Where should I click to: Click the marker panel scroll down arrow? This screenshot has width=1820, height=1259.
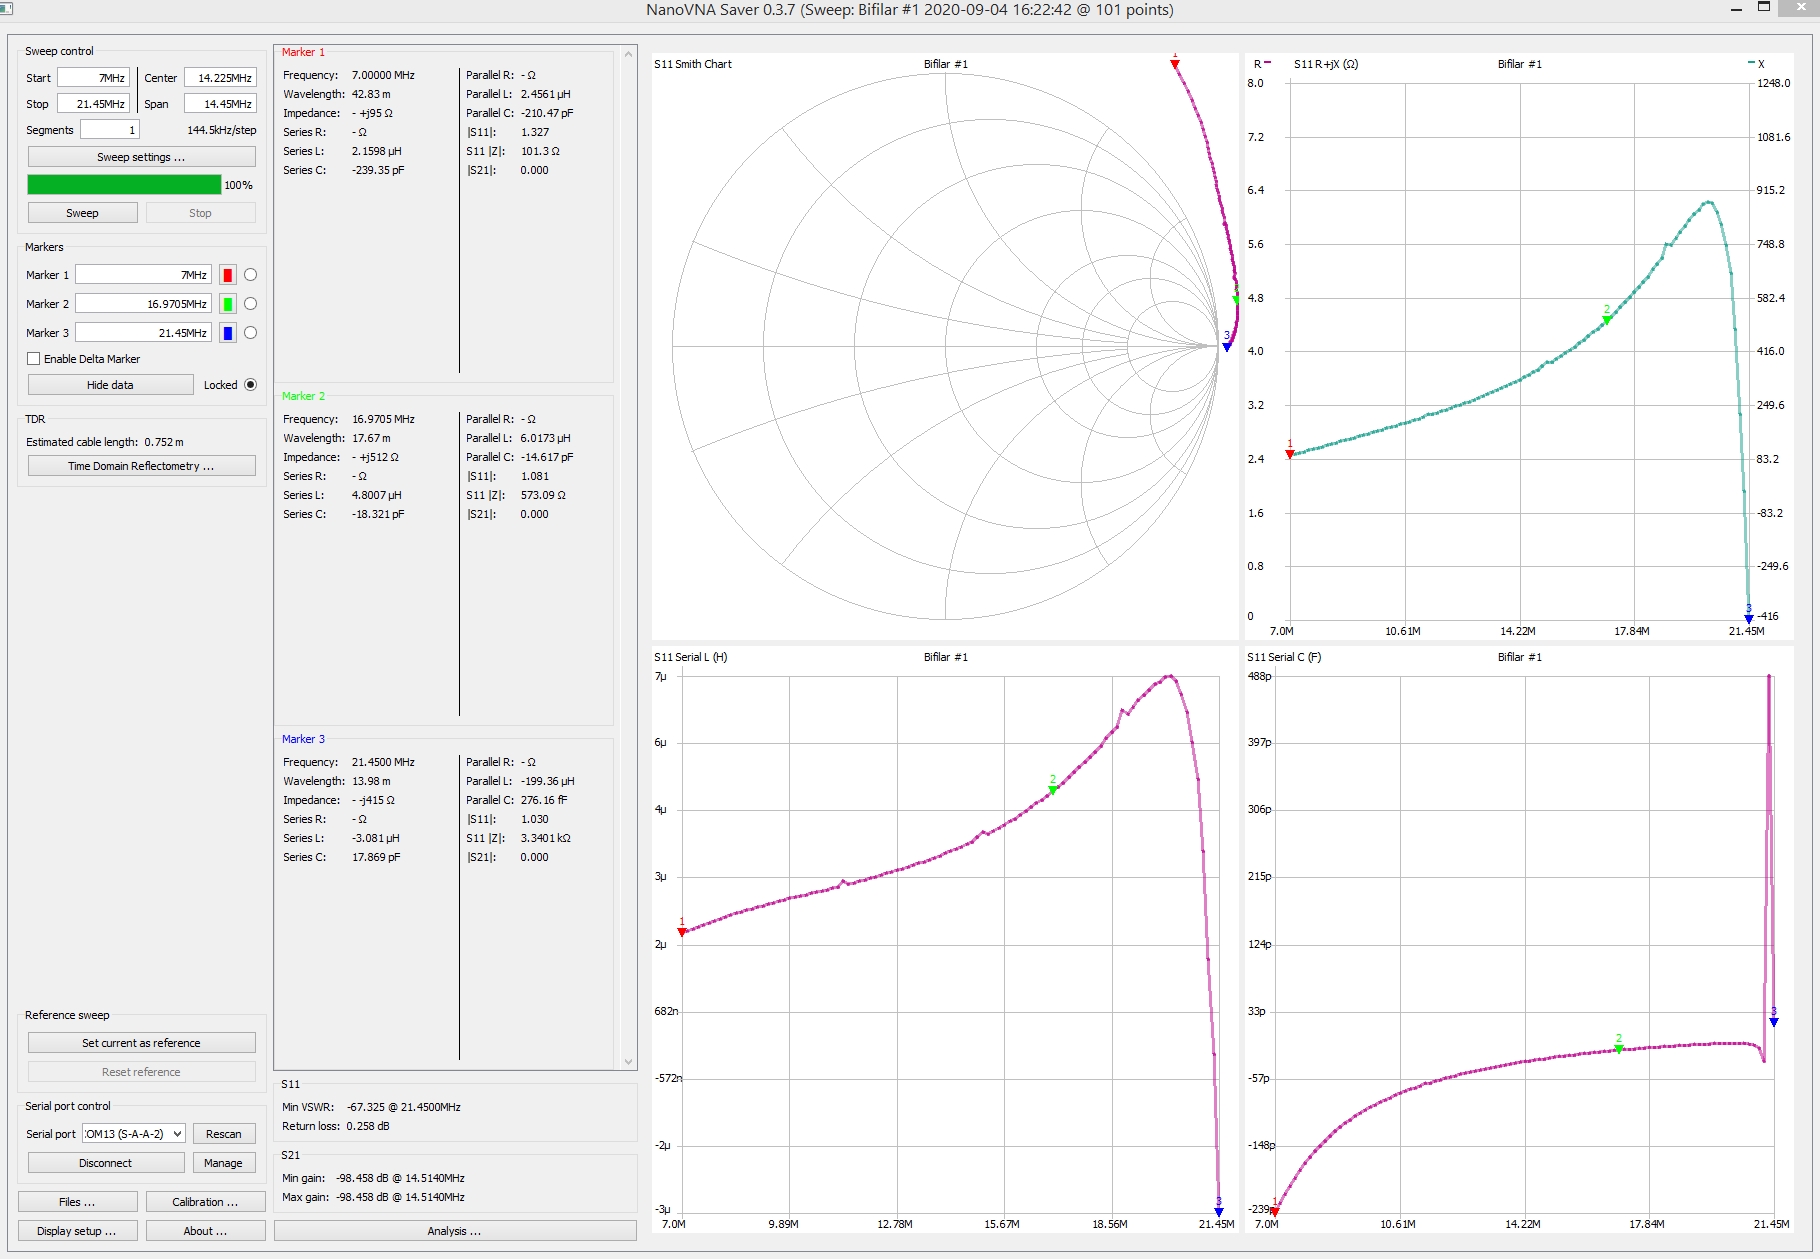(629, 1062)
